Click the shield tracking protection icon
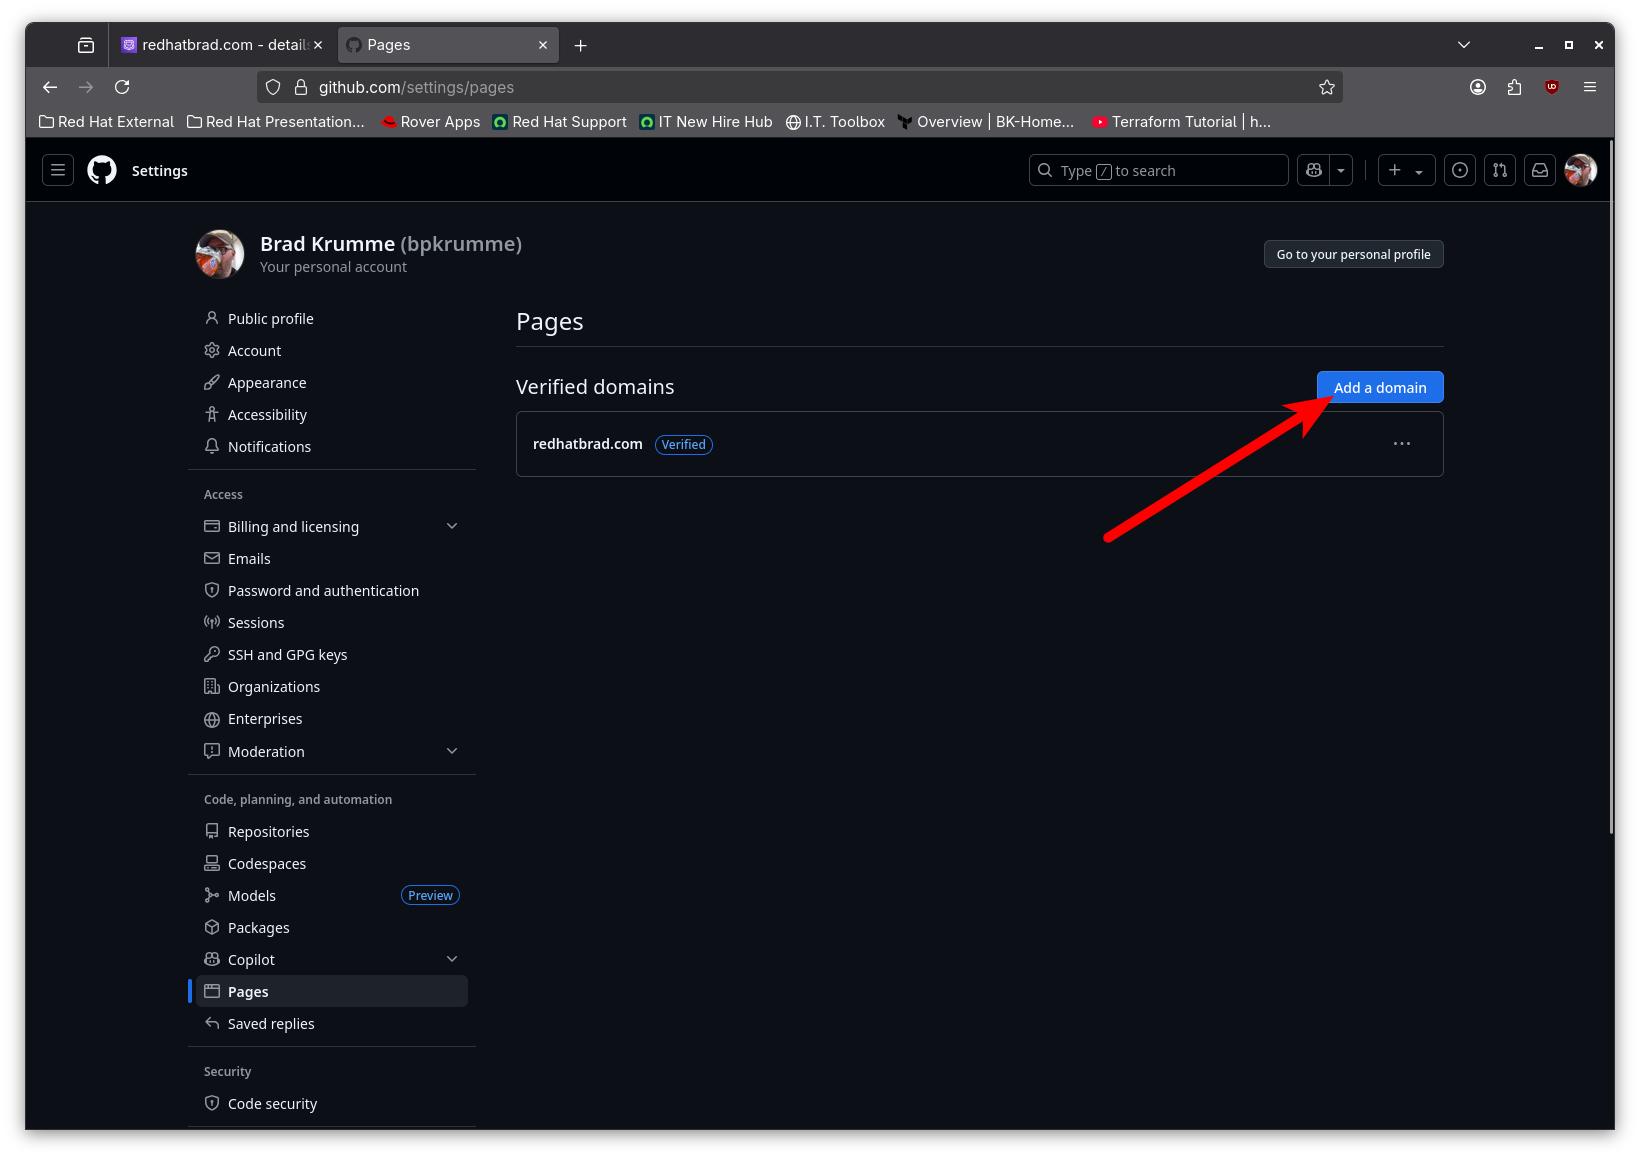The height and width of the screenshot is (1158, 1640). coord(273,87)
